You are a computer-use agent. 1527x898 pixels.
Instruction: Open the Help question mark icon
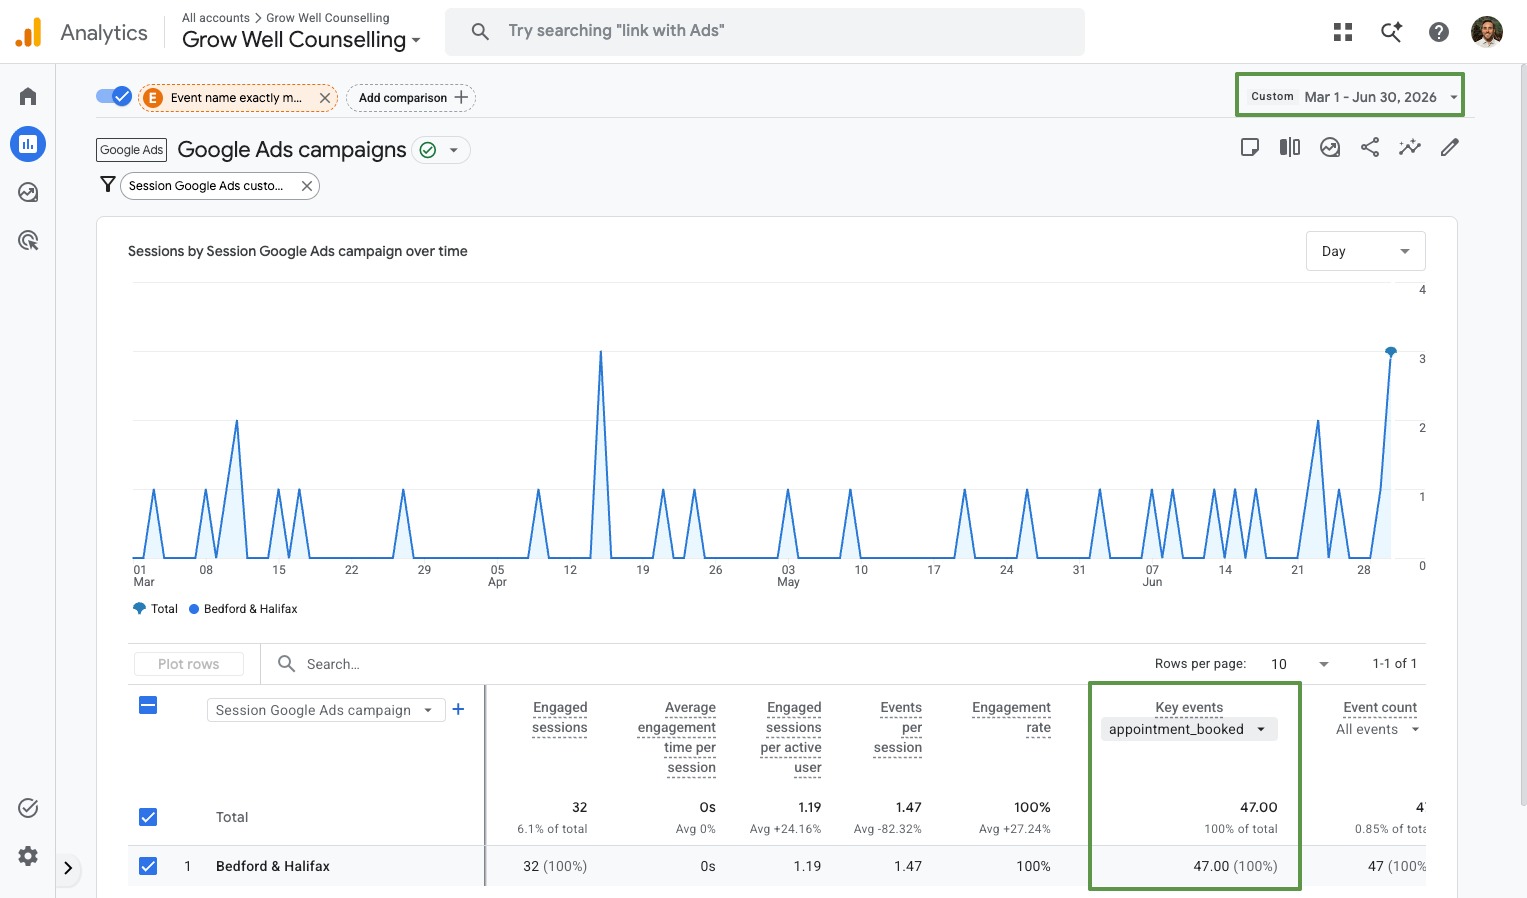1439,32
